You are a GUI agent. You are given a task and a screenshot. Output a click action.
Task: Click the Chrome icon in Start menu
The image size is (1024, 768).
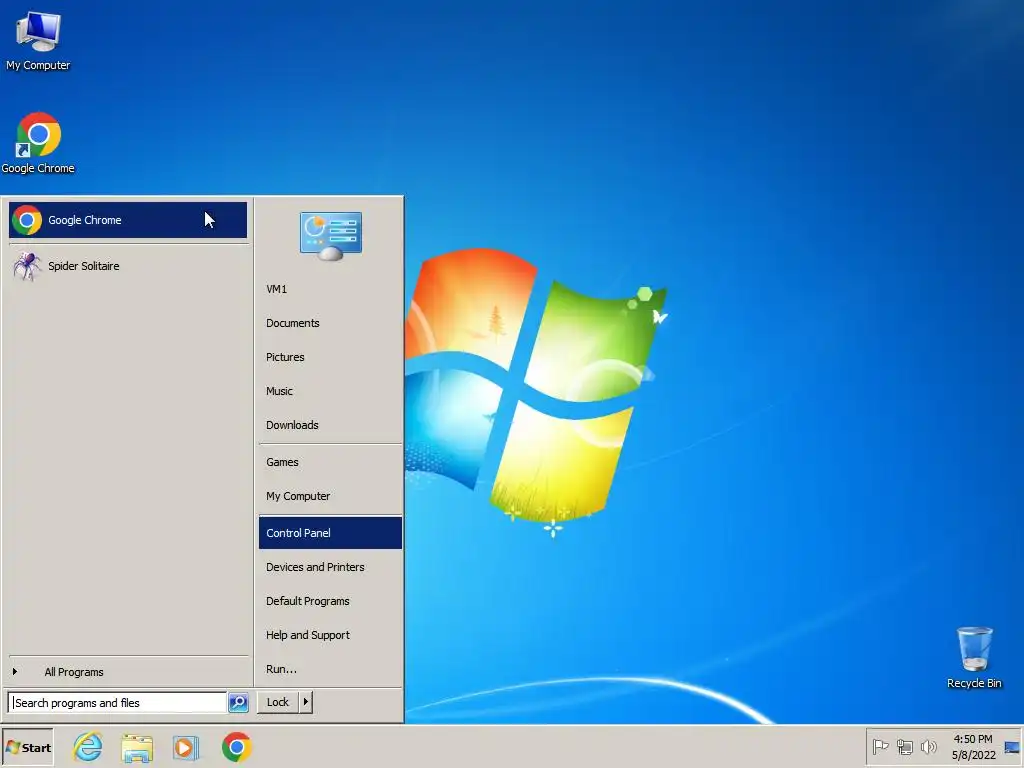[27, 220]
